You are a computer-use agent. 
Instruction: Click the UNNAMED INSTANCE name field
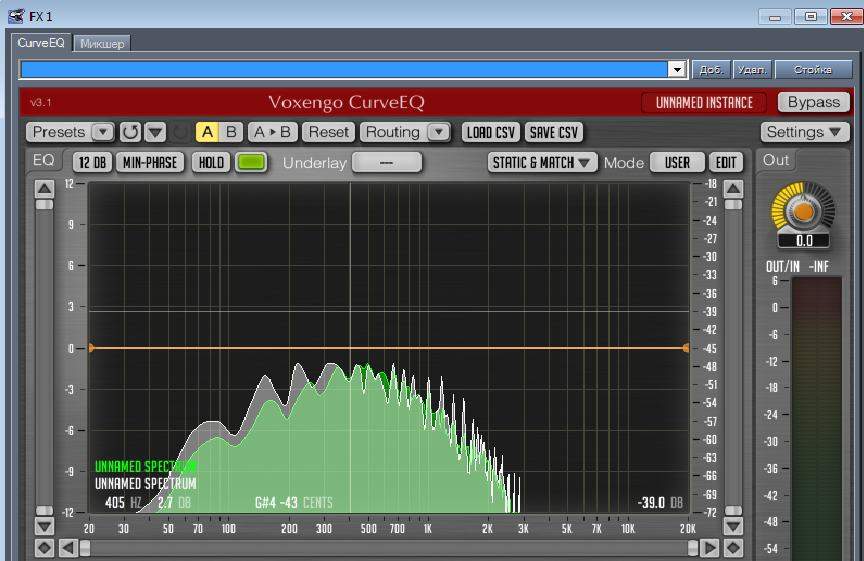coord(704,102)
